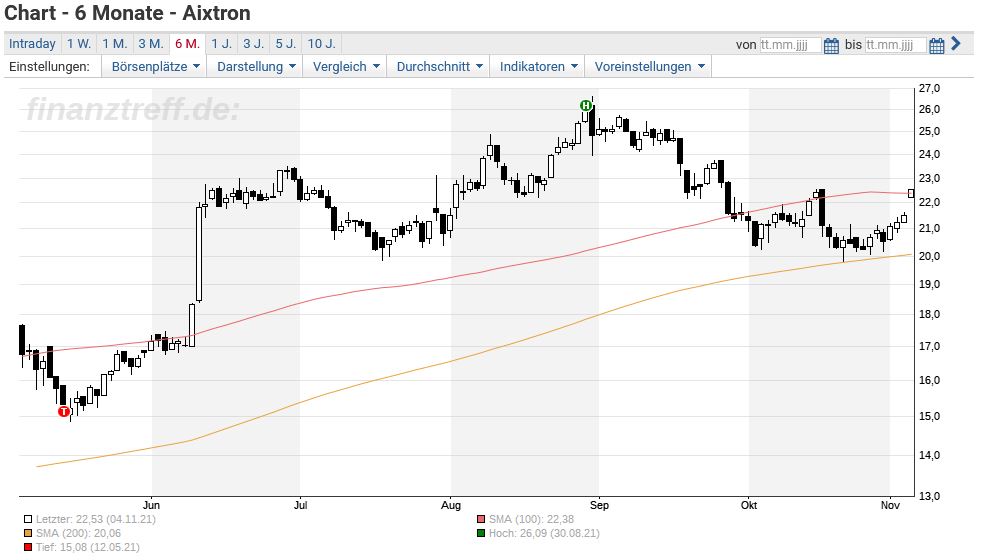Image resolution: width=984 pixels, height=560 pixels.
Task: Submit the date range with the arrow icon
Action: 956,43
